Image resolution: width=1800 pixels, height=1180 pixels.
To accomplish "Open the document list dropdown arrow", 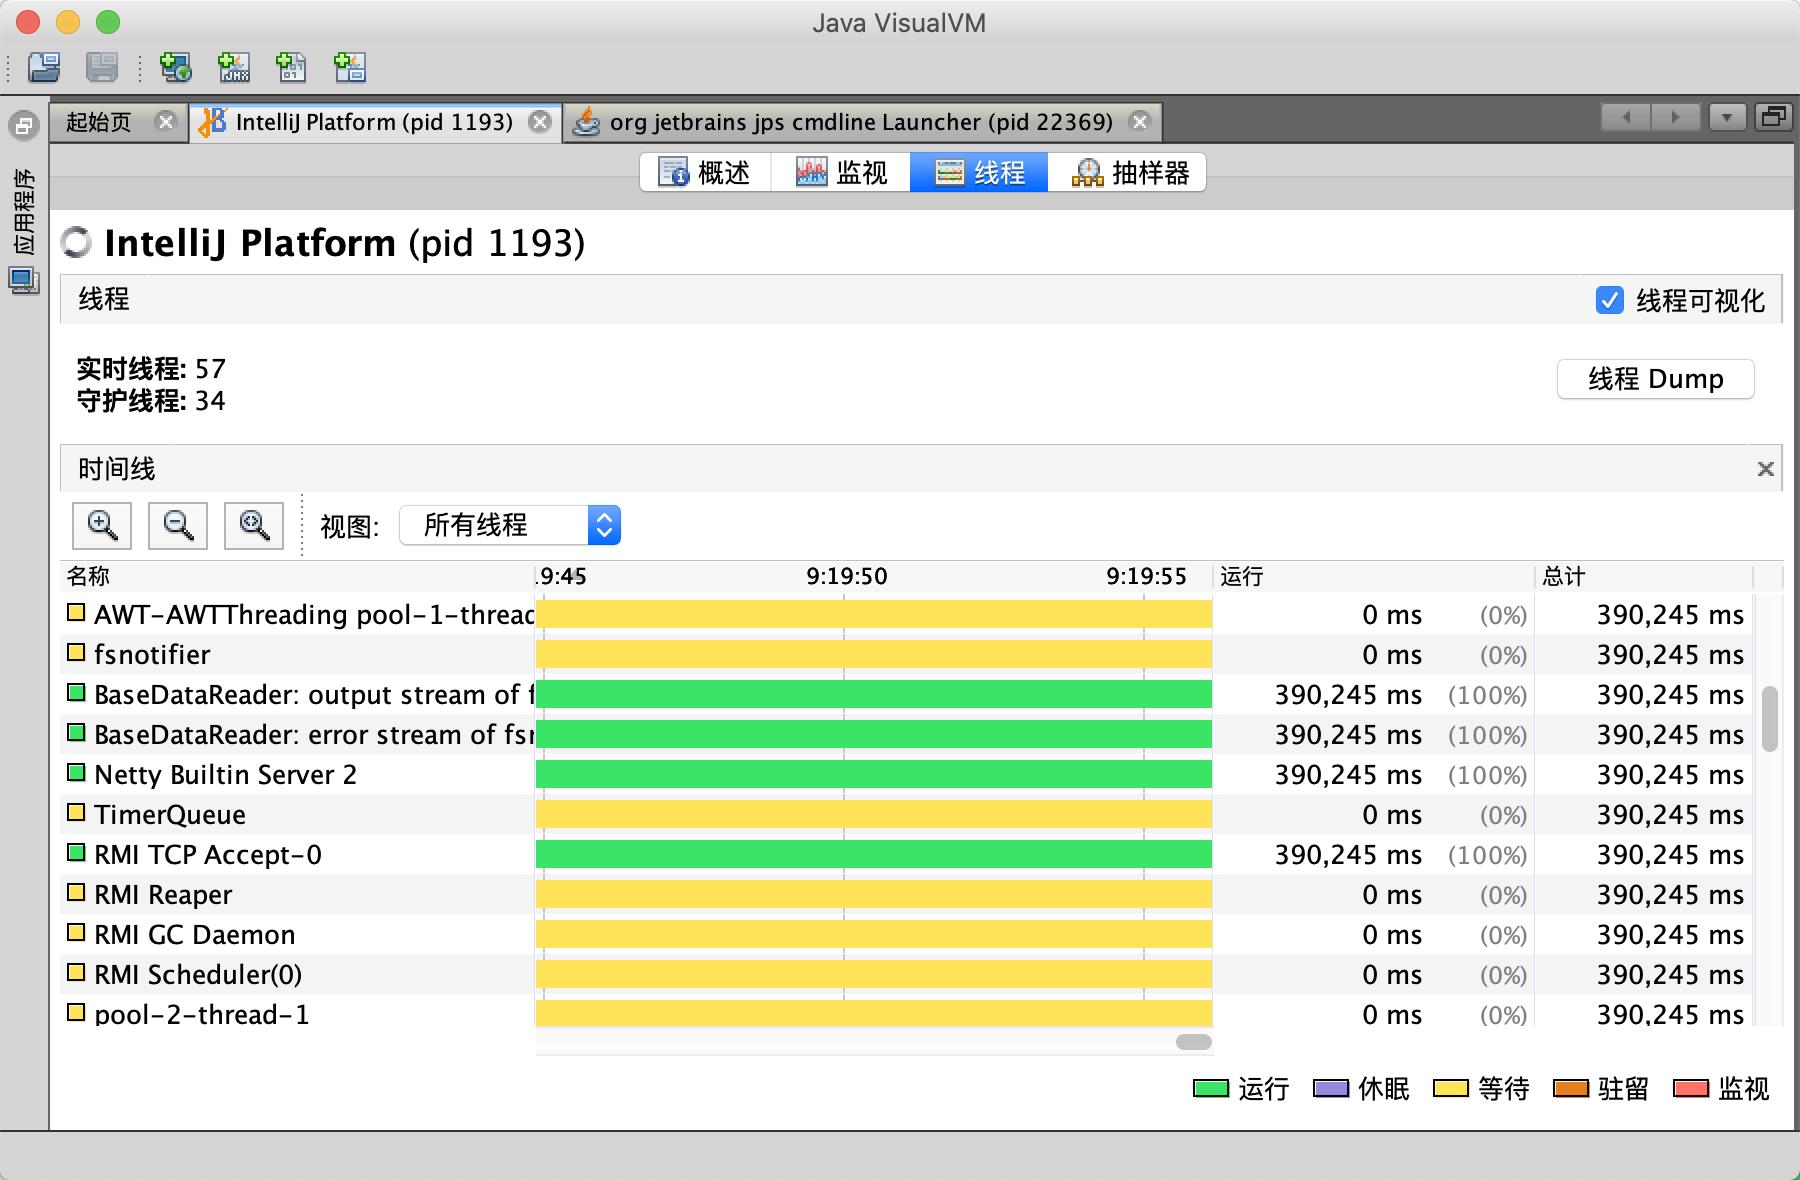I will [x=1727, y=118].
